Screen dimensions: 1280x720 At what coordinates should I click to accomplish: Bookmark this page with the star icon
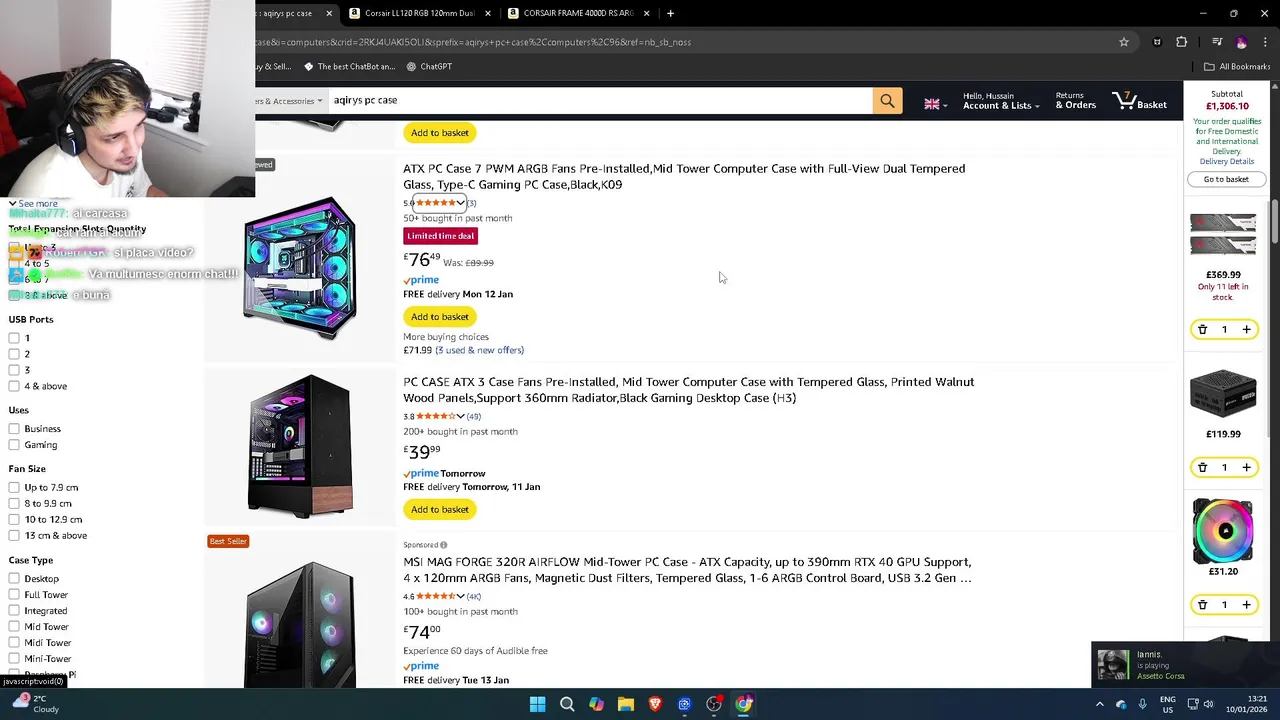click(1124, 42)
